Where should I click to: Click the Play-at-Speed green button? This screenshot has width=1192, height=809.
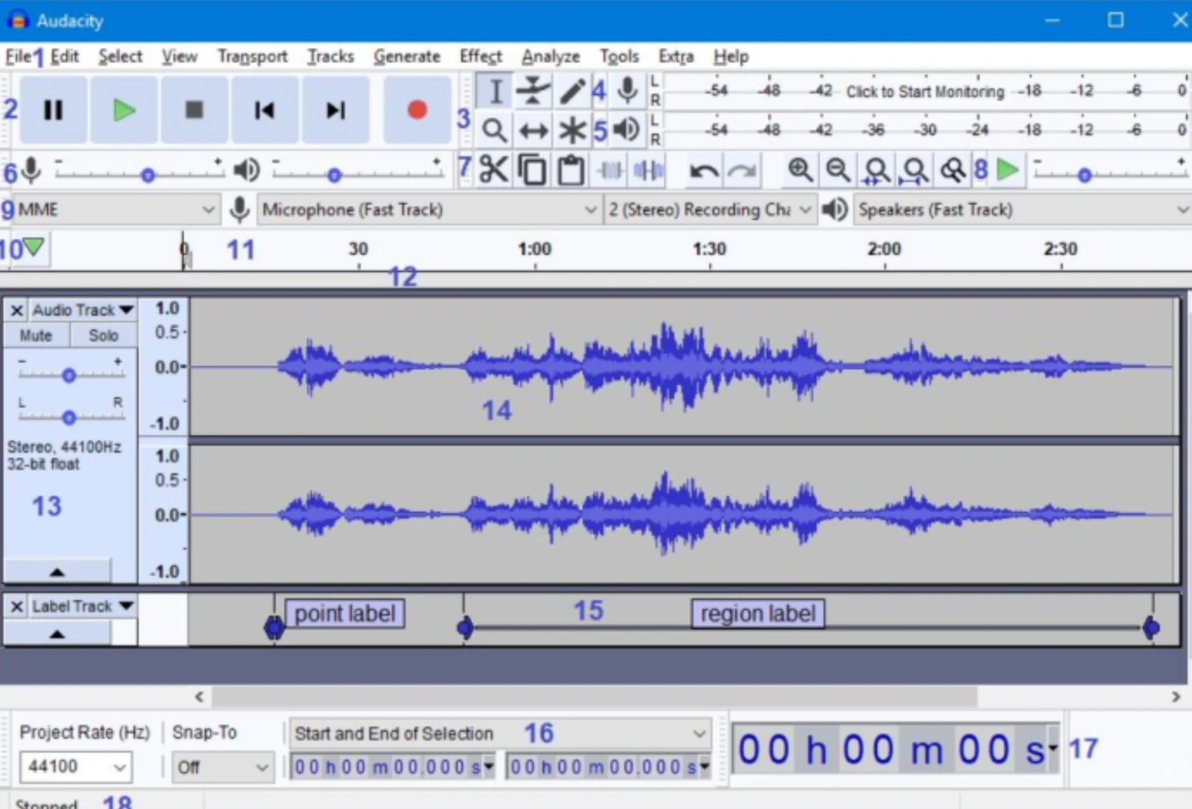1007,170
